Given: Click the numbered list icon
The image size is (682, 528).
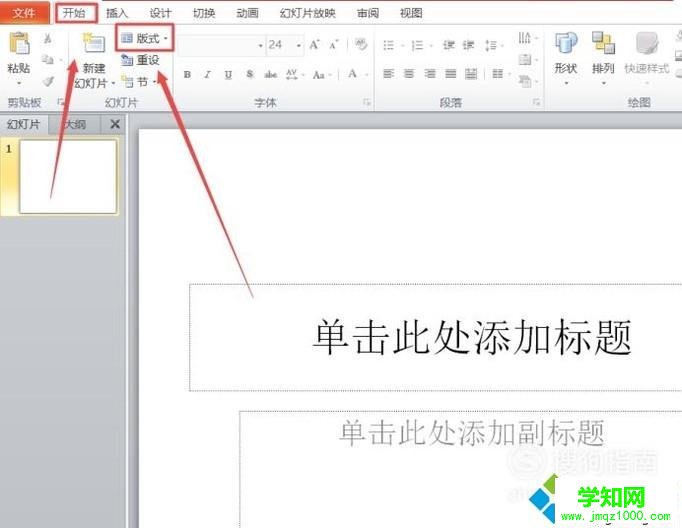Looking at the screenshot, I should tap(417, 45).
